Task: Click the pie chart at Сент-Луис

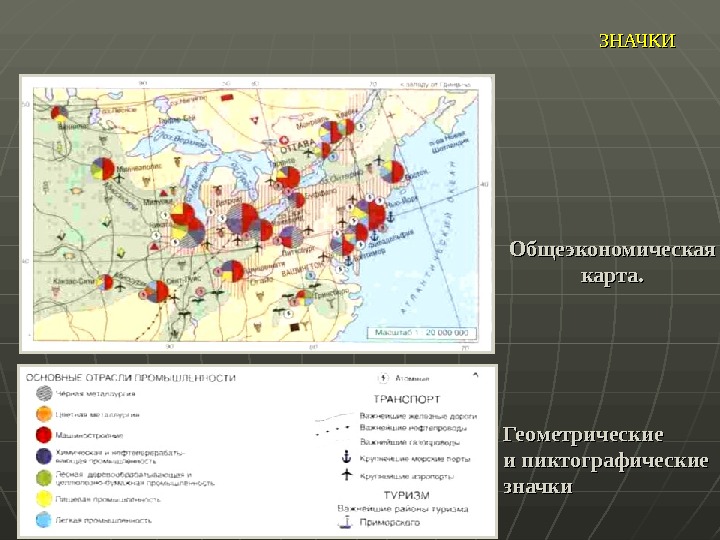Action: pos(157,291)
